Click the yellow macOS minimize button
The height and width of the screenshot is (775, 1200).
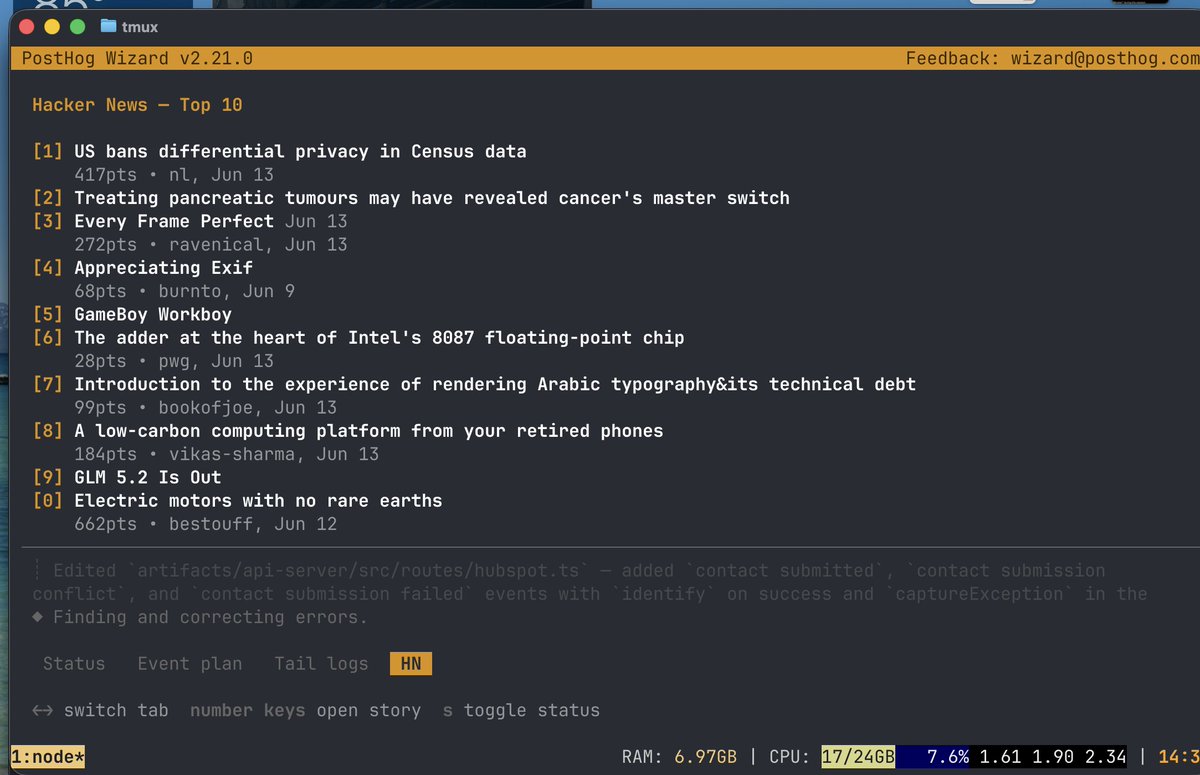(52, 27)
